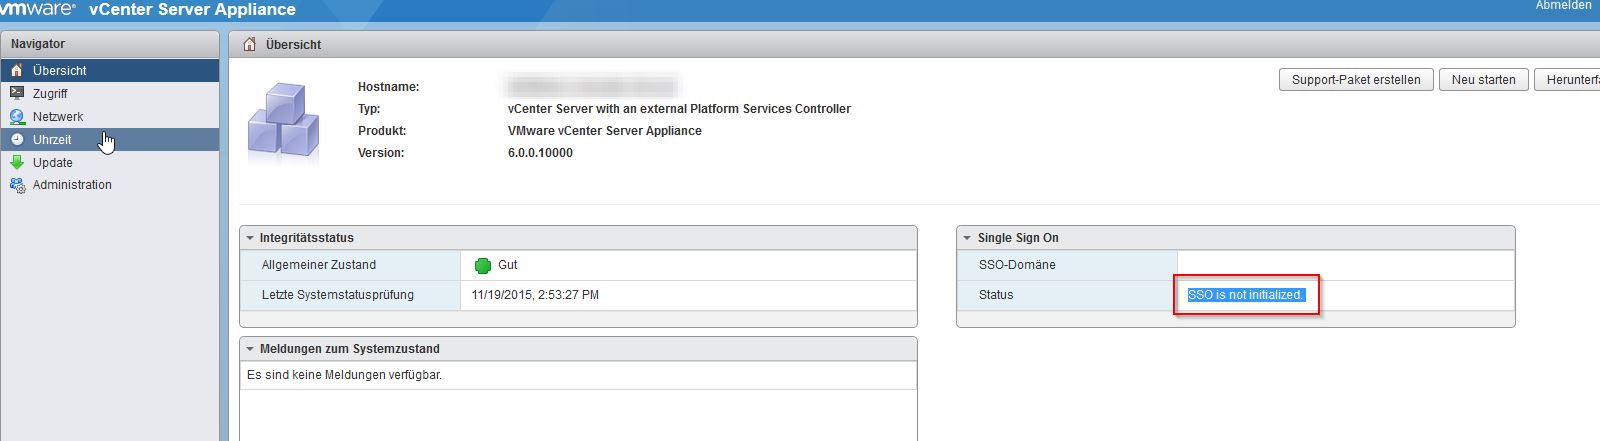Click the Uhrzeit clock icon
This screenshot has width=1600, height=441.
(16, 139)
